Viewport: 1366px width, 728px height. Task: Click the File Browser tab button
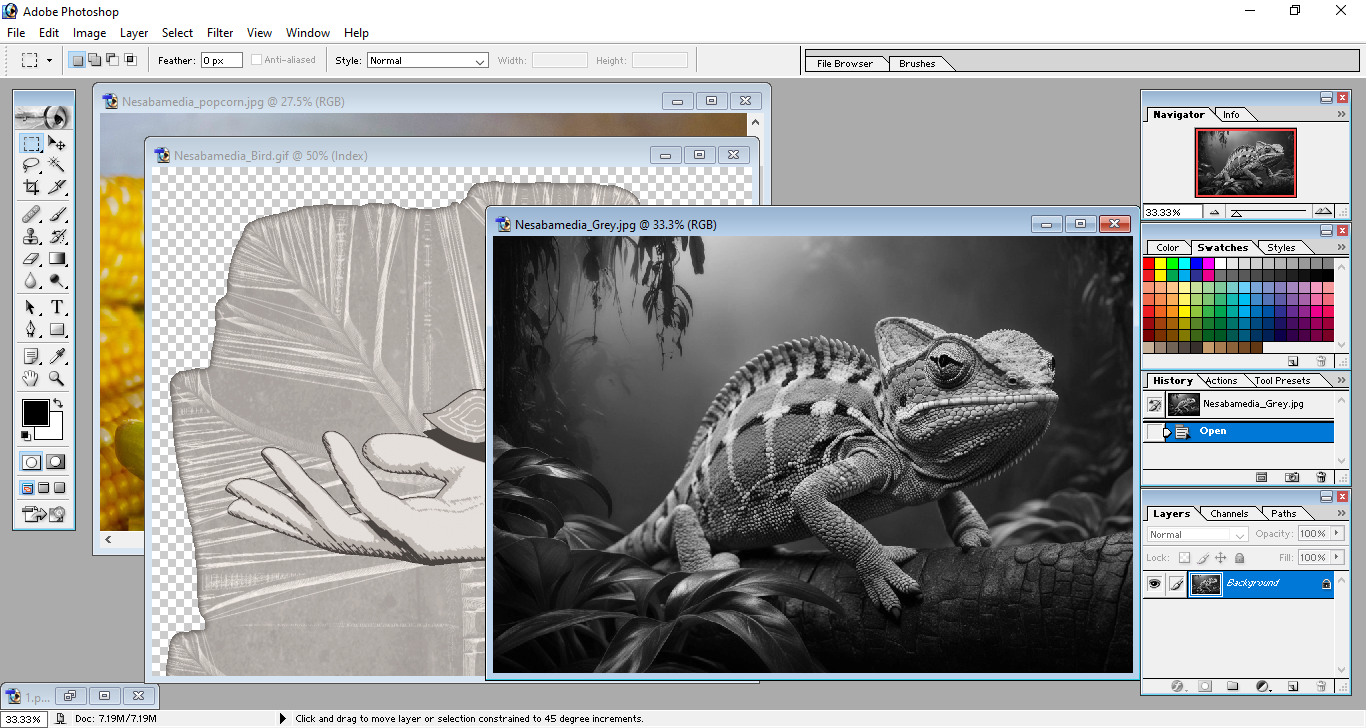tap(845, 64)
